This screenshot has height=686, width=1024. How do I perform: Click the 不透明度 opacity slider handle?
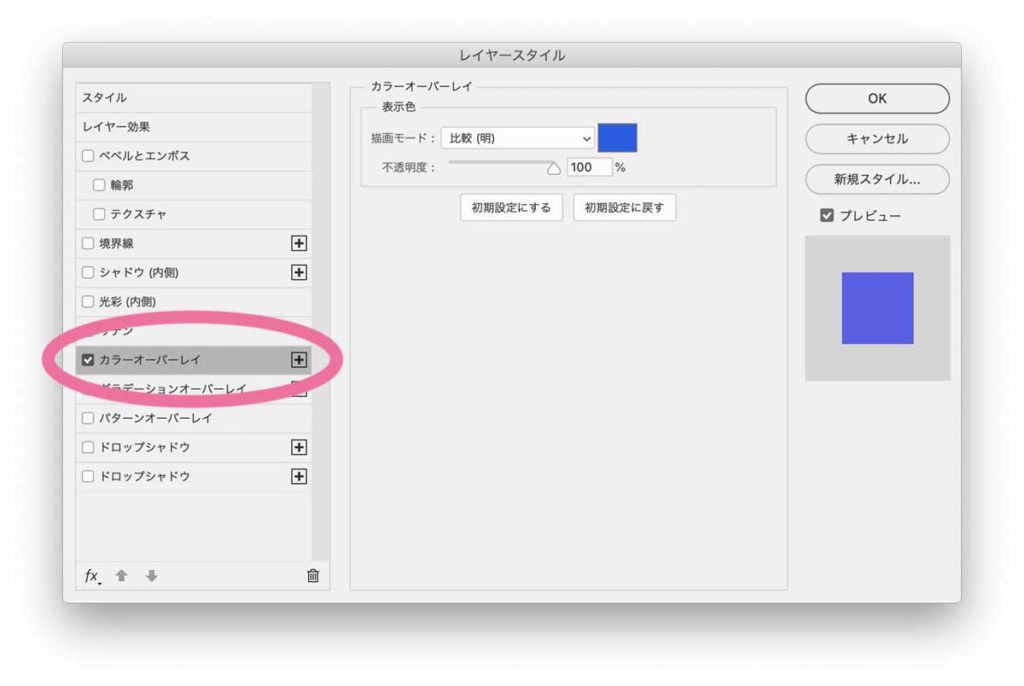point(553,168)
